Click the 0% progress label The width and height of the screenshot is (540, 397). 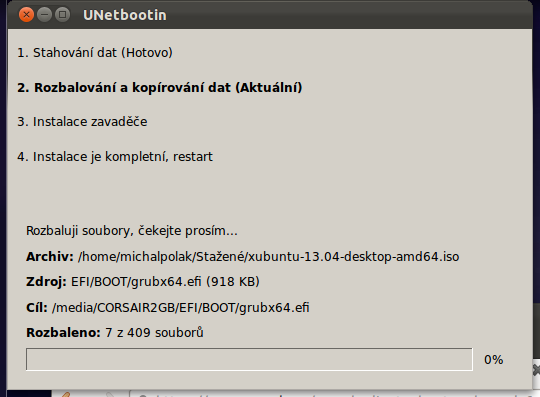494,359
